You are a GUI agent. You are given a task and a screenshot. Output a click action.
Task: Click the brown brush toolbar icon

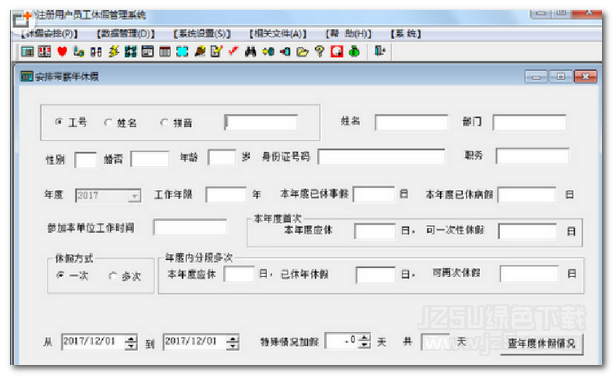199,52
